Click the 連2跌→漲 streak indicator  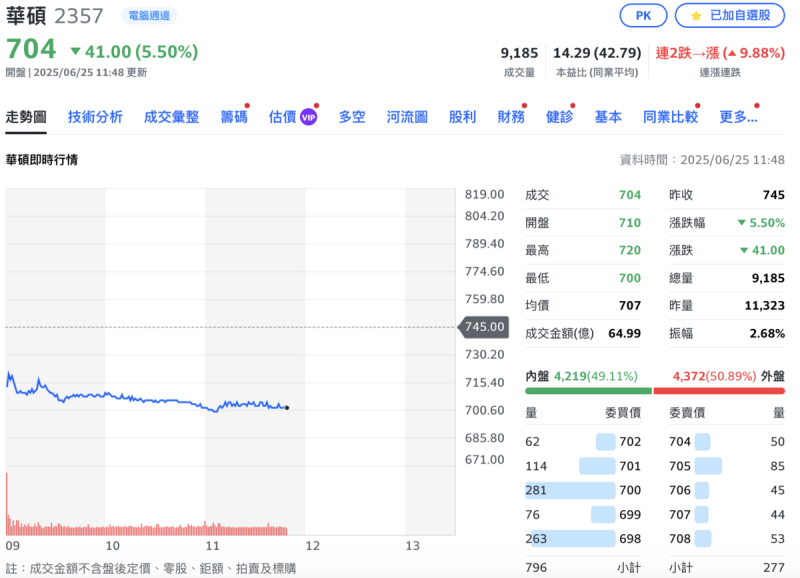point(720,53)
